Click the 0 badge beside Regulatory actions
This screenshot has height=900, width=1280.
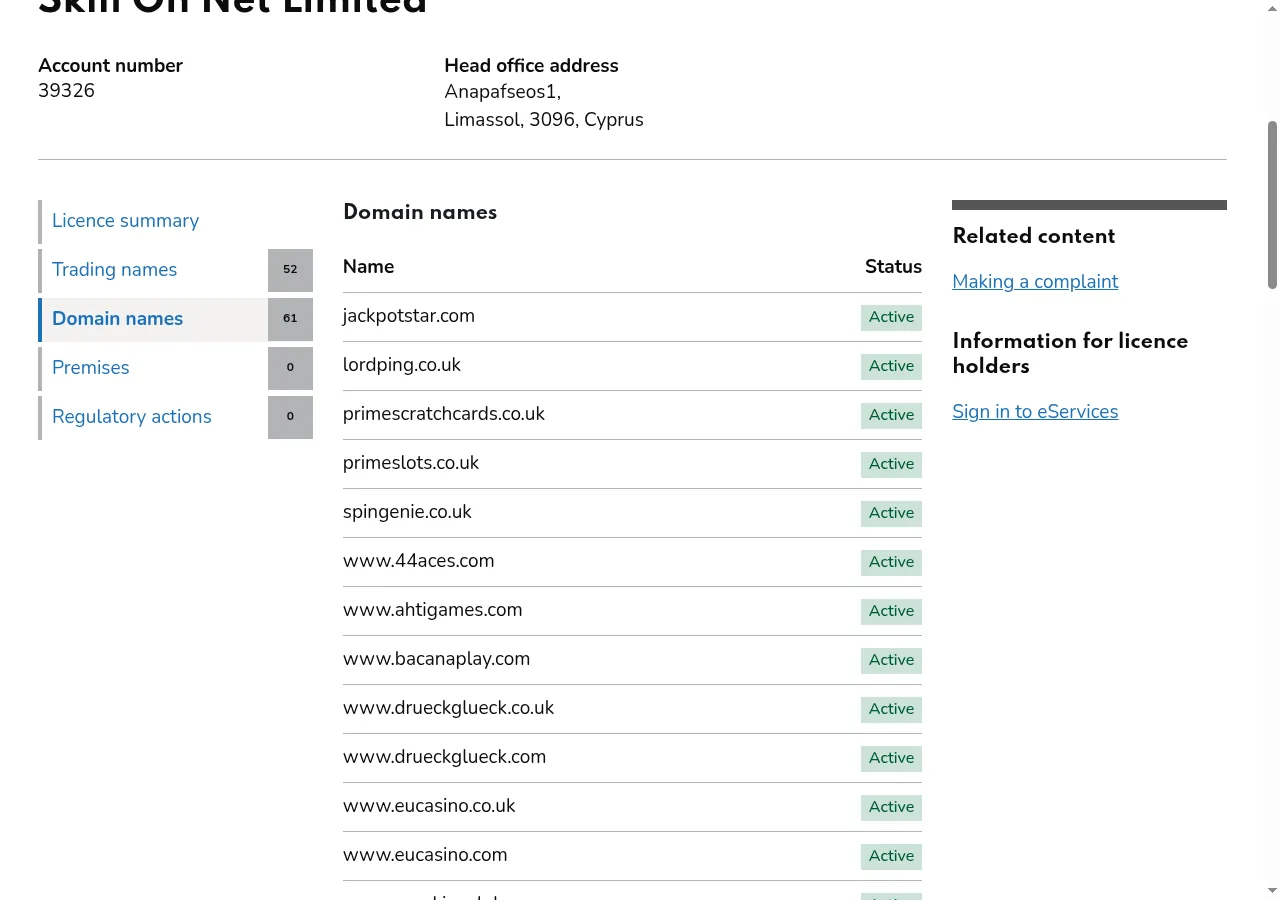pyautogui.click(x=290, y=417)
